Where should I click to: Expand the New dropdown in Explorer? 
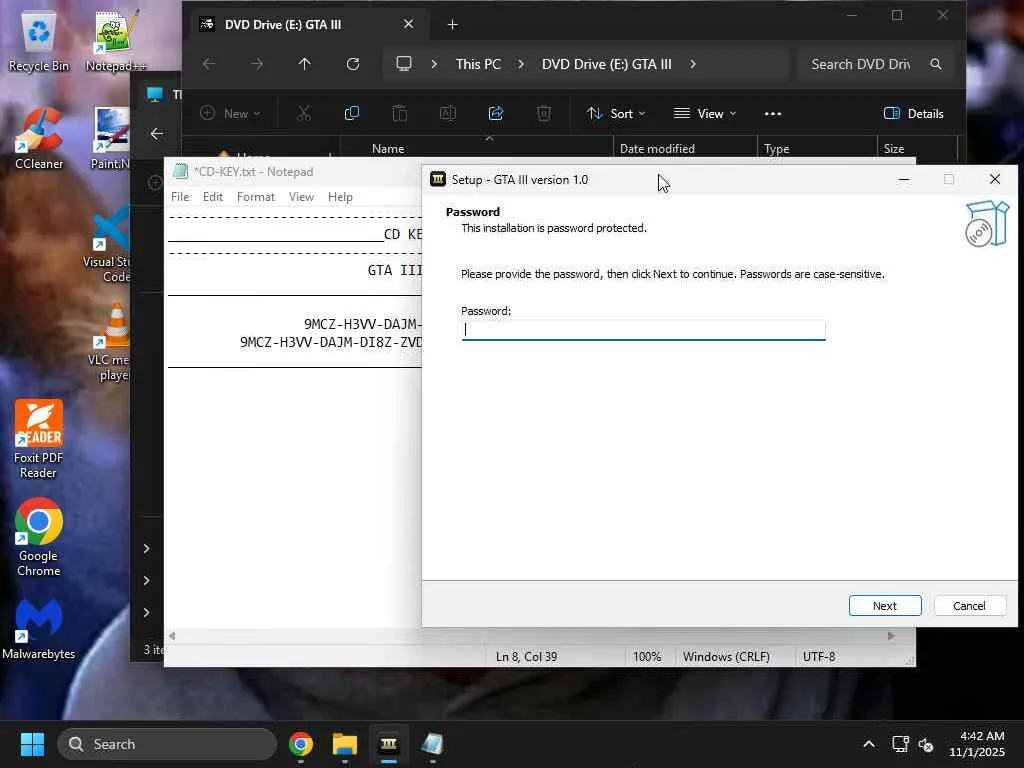(230, 113)
